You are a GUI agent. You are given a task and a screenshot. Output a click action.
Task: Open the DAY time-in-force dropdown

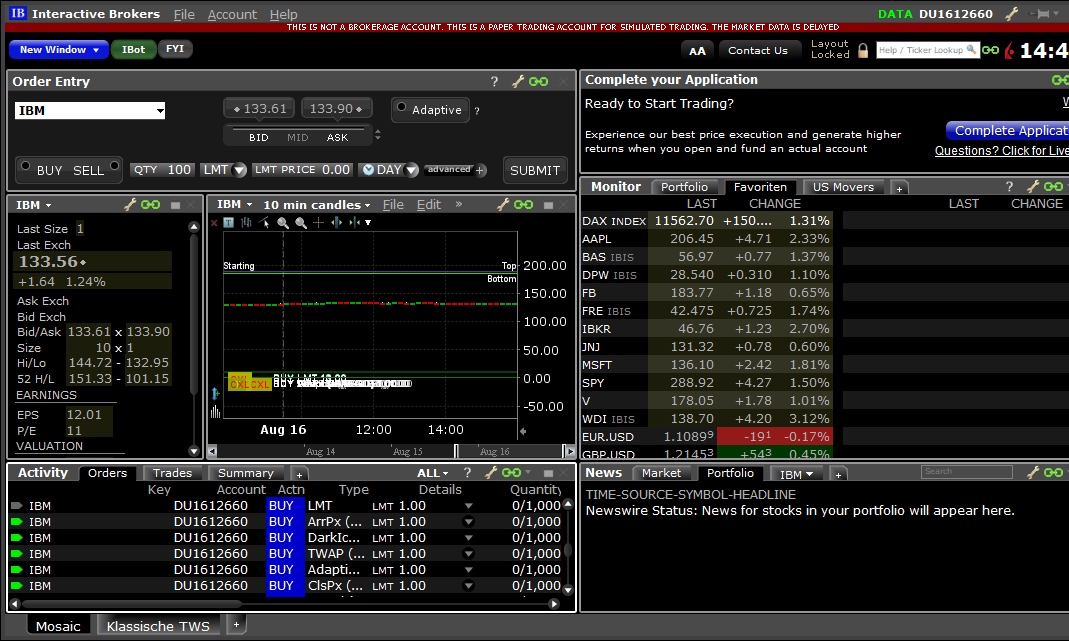pos(411,170)
